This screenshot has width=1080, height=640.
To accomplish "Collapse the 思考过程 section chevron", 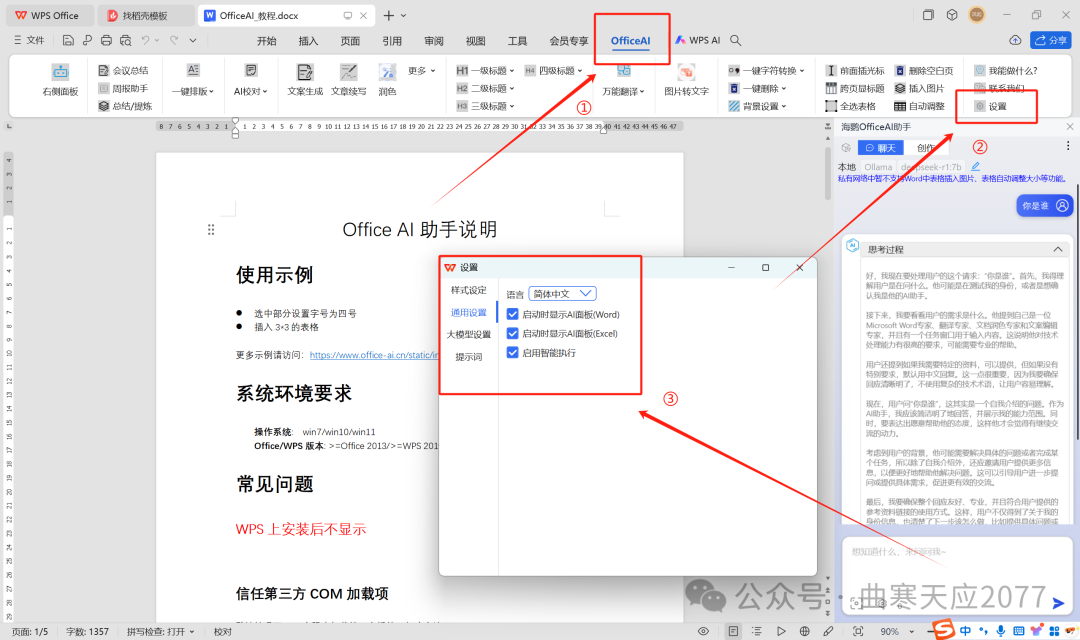I will pos(1058,249).
